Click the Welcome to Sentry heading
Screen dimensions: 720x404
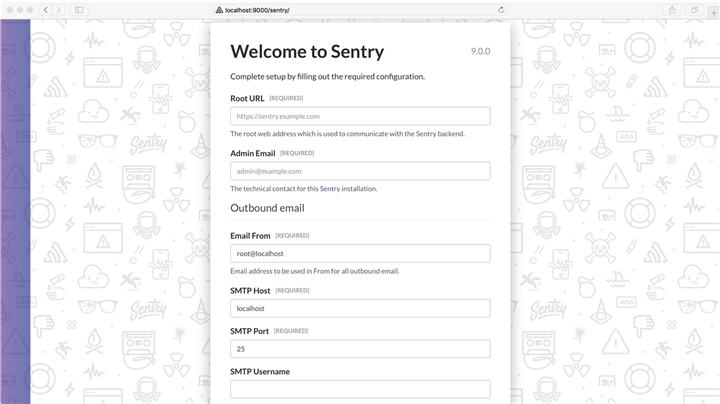(307, 51)
